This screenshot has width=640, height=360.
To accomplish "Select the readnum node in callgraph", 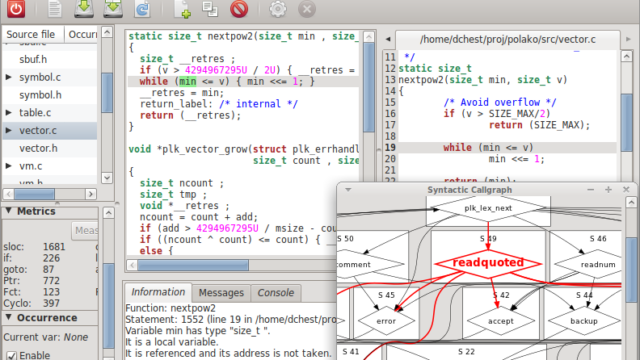I will tap(589, 264).
